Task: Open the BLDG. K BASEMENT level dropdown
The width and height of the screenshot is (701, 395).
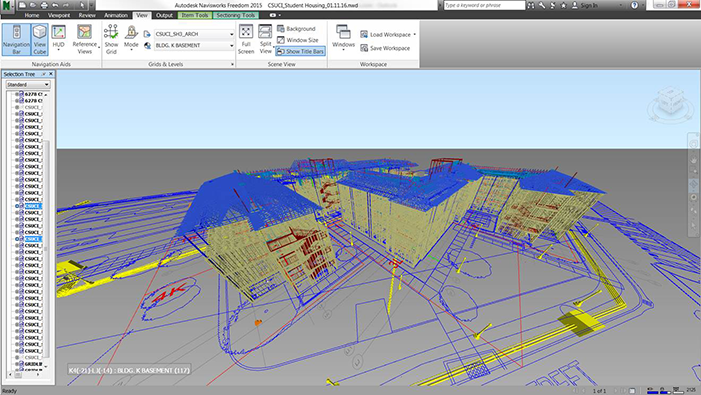Action: coord(194,46)
